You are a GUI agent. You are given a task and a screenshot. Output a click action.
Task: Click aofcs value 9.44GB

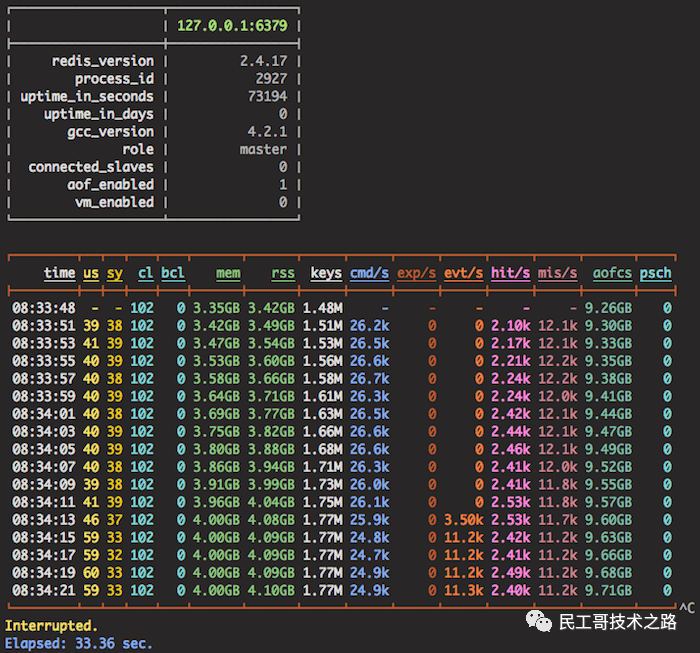tap(608, 414)
